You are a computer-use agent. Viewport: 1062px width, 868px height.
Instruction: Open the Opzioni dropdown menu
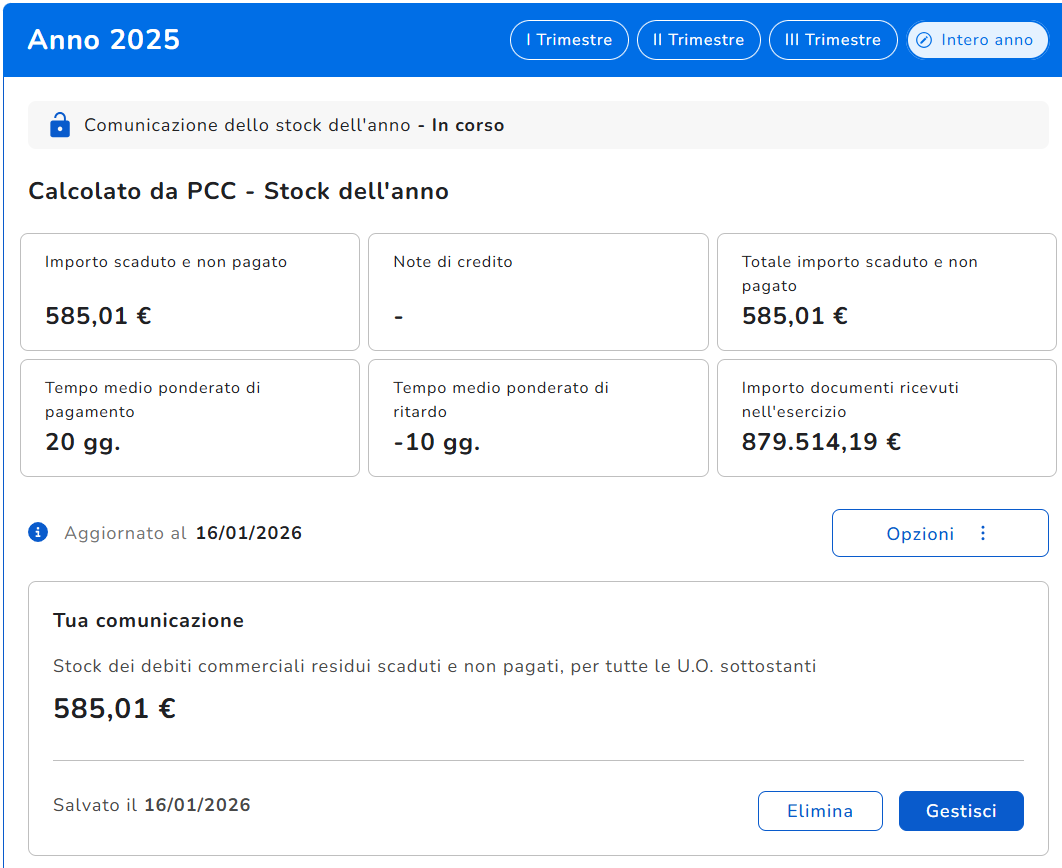tap(939, 533)
